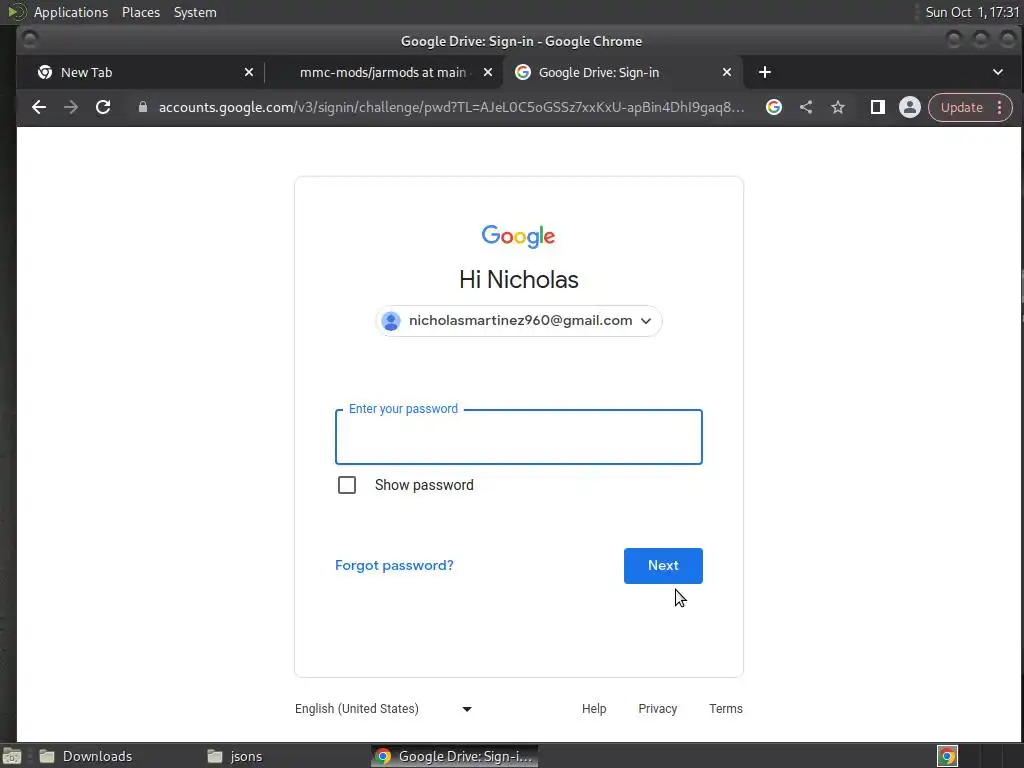
Task: Open the Help link
Action: (594, 709)
